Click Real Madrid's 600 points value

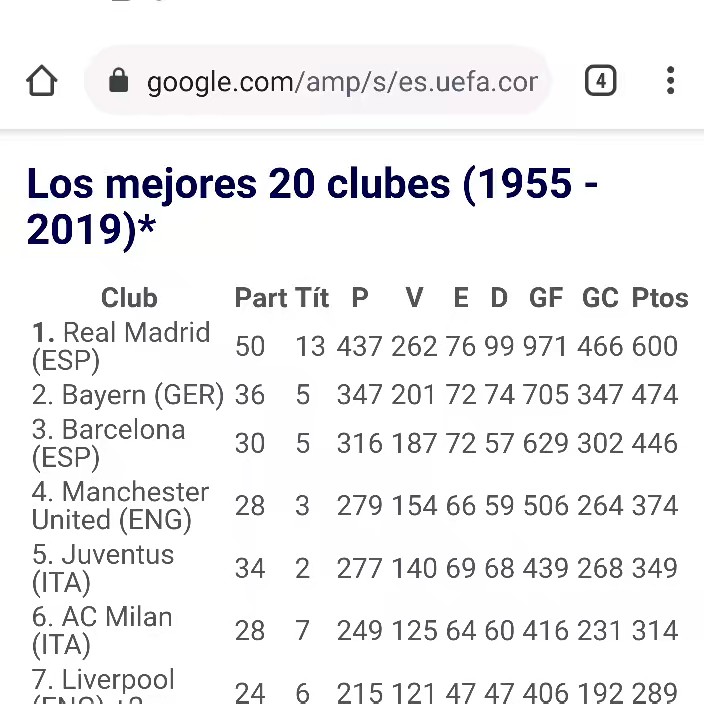(655, 346)
